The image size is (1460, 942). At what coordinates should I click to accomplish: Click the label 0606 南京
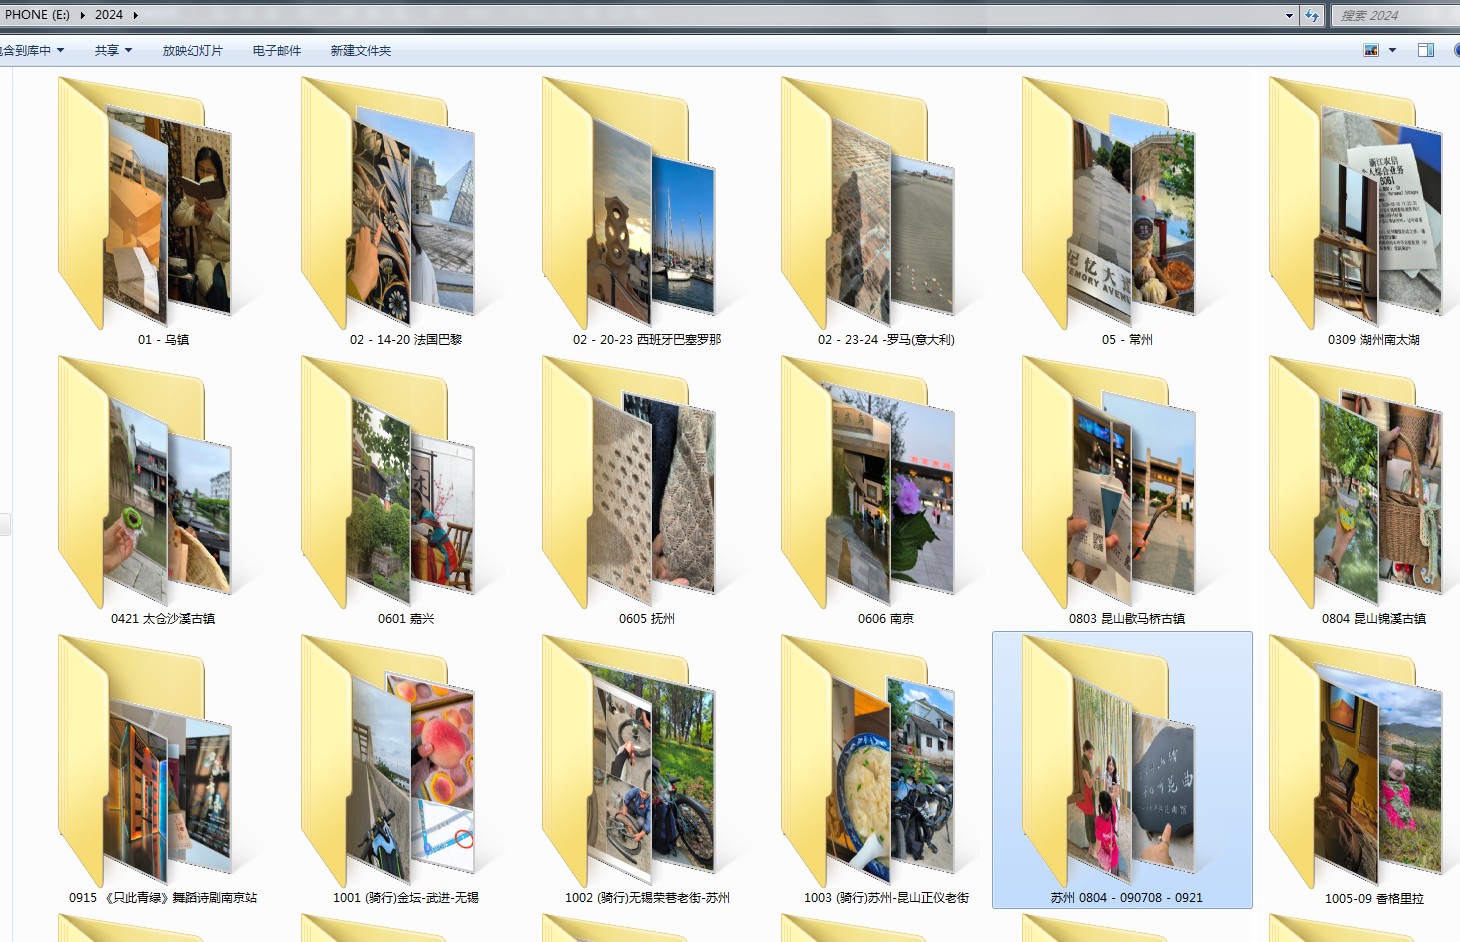(x=886, y=619)
